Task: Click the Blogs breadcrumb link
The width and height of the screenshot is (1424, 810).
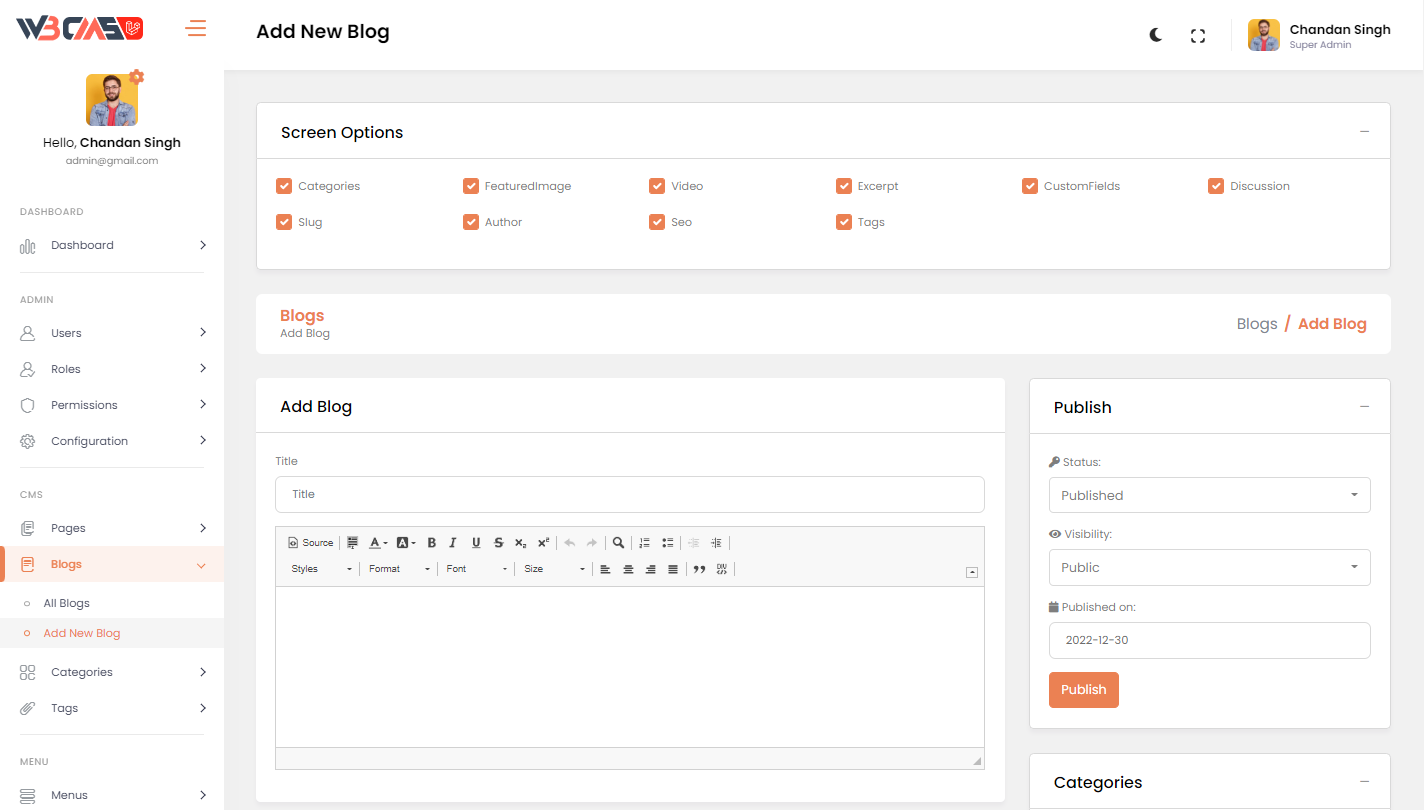Action: coord(1256,324)
